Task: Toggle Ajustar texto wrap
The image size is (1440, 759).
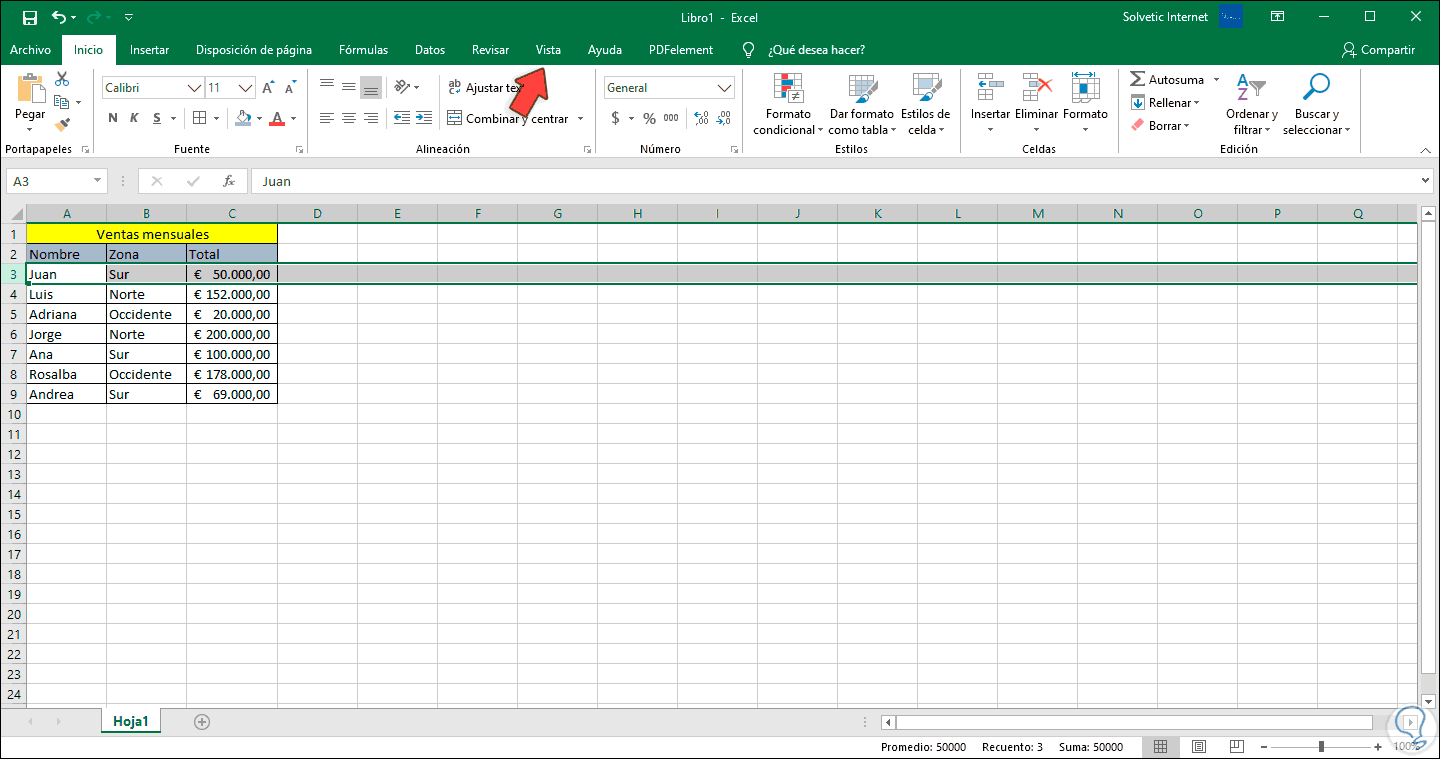Action: [486, 88]
